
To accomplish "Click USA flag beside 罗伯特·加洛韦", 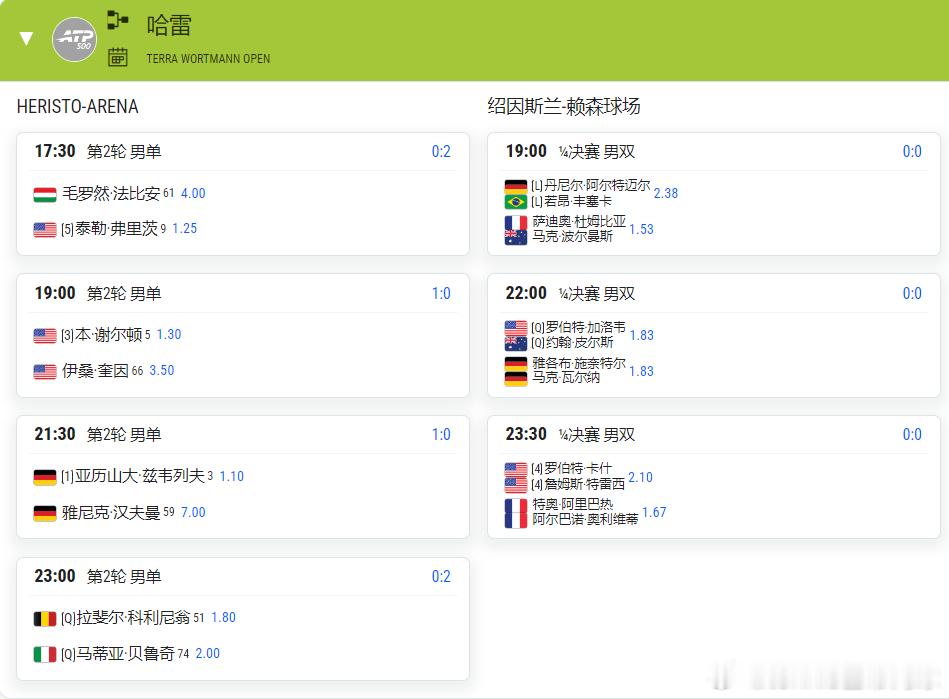I will [x=516, y=328].
